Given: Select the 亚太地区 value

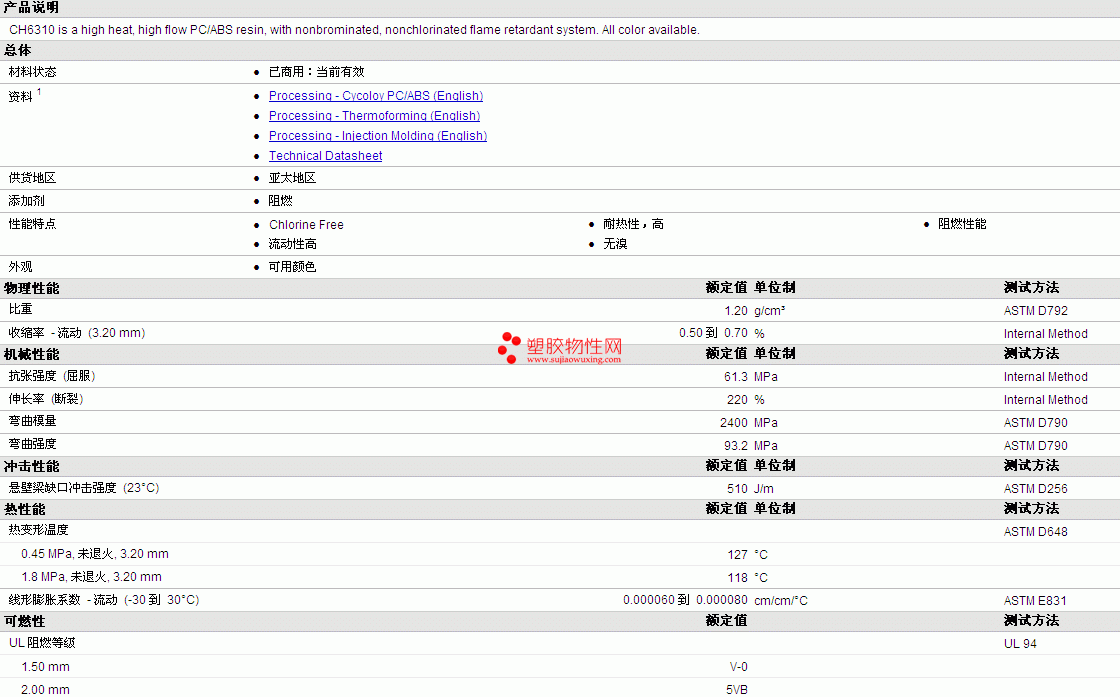Looking at the screenshot, I should tap(292, 178).
